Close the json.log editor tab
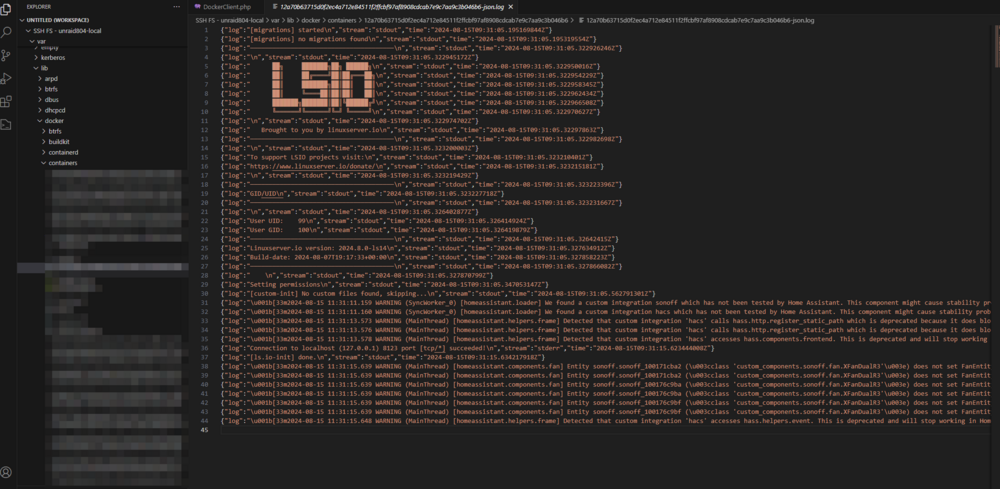The image size is (1000, 489). click(511, 6)
